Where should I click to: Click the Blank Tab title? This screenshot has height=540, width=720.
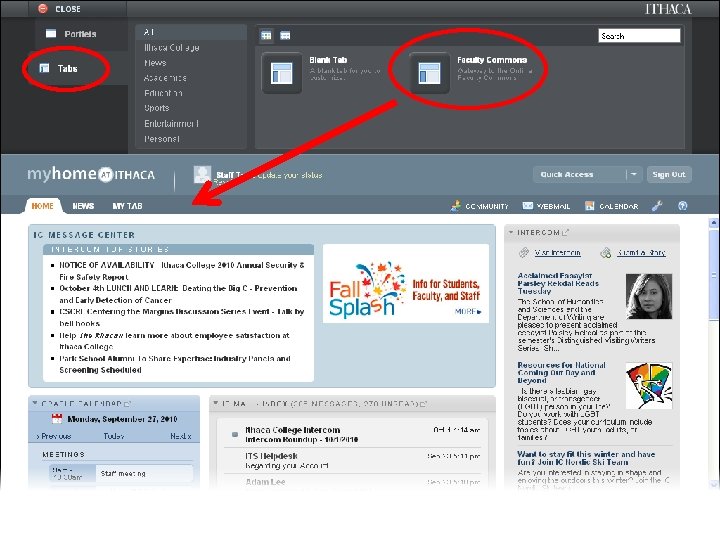328,60
